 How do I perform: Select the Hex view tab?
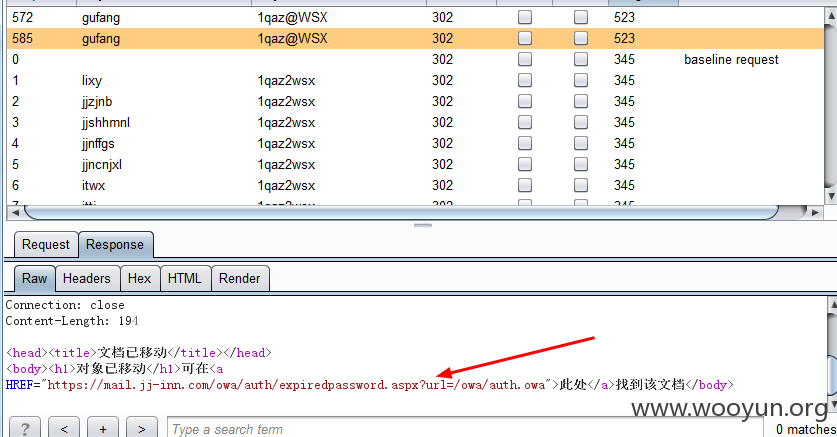tap(139, 278)
